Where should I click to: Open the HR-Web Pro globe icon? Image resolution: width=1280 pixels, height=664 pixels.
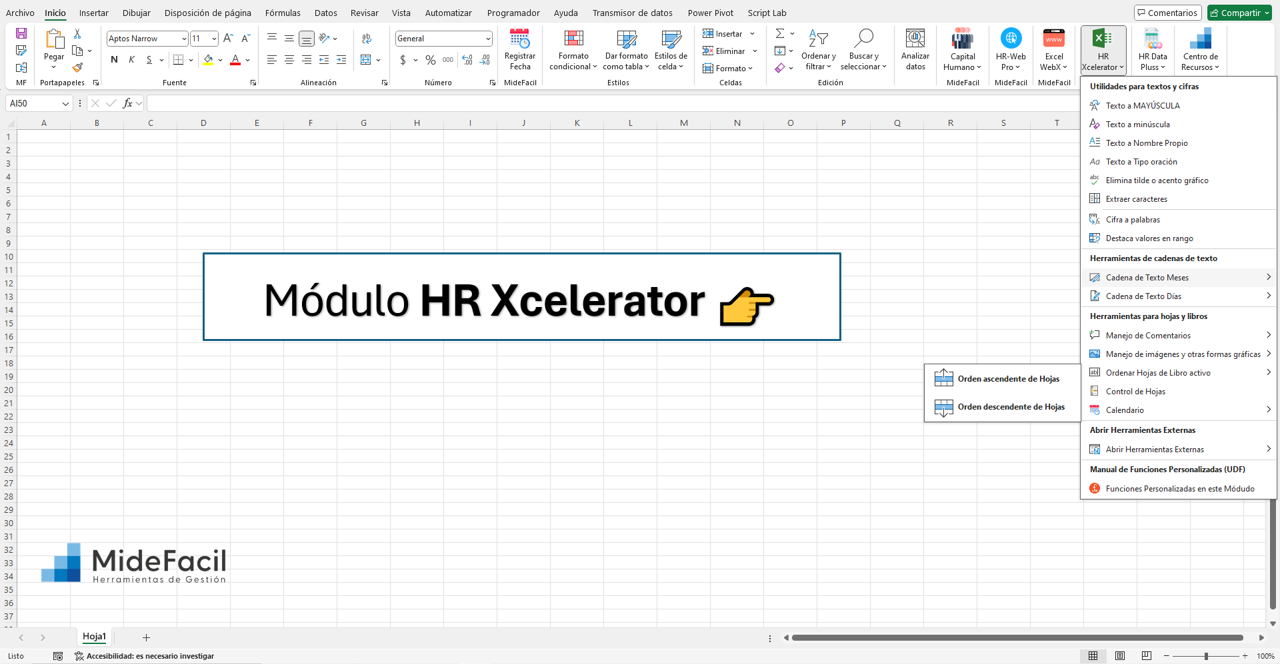pos(1011,38)
